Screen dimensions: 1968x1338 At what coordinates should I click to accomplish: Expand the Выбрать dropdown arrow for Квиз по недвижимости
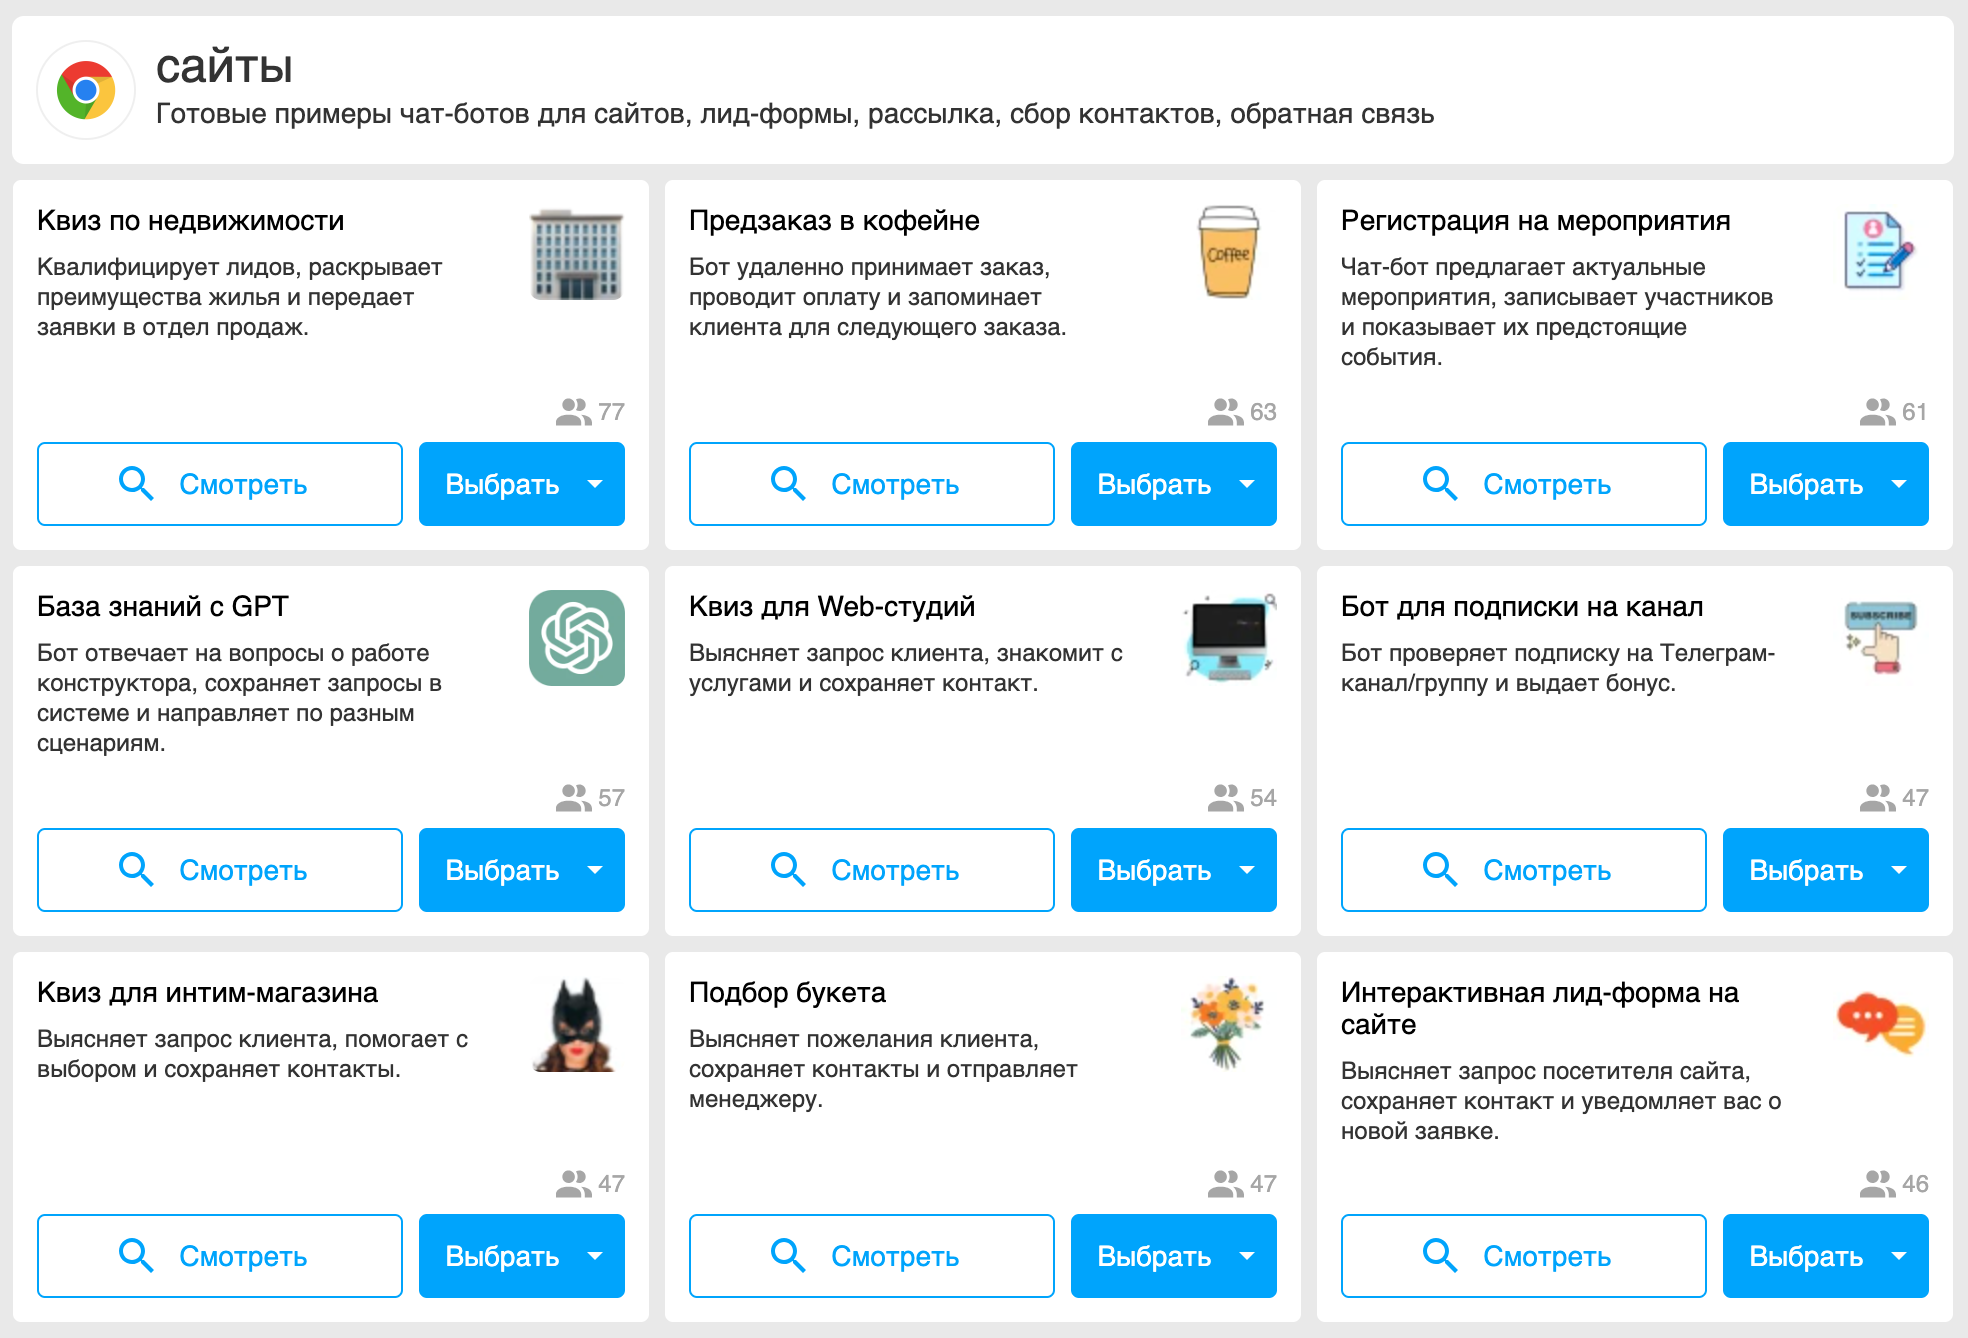[596, 484]
